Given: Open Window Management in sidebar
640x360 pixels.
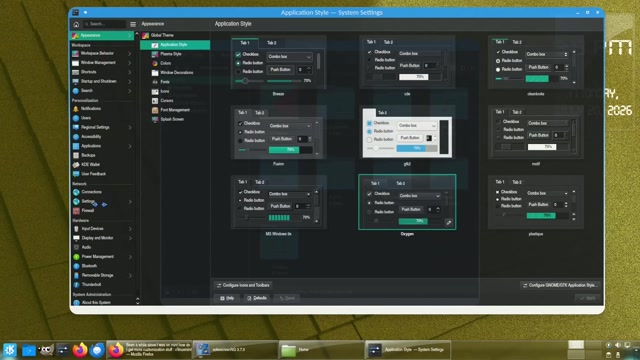Looking at the screenshot, I should click(102, 63).
